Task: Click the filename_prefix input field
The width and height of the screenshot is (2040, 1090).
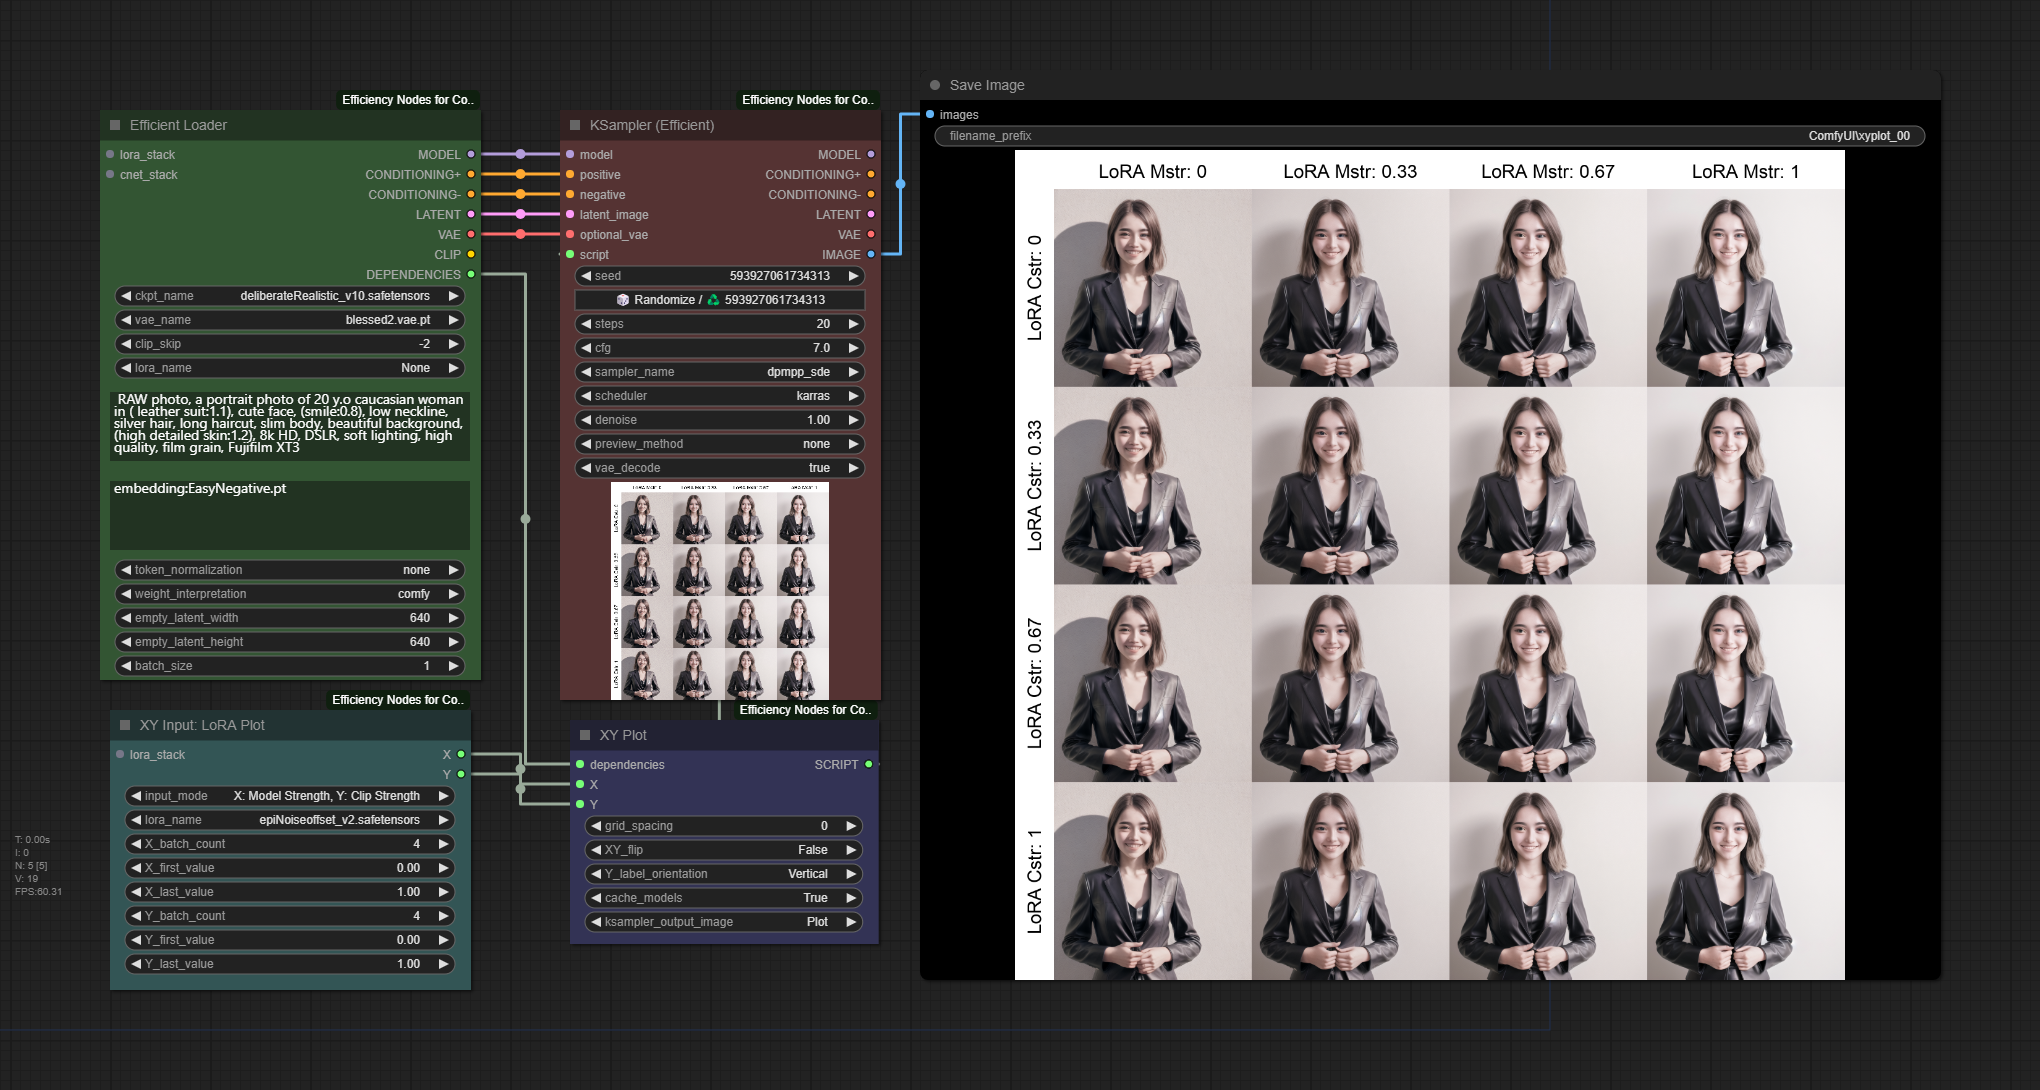Action: tap(1430, 136)
